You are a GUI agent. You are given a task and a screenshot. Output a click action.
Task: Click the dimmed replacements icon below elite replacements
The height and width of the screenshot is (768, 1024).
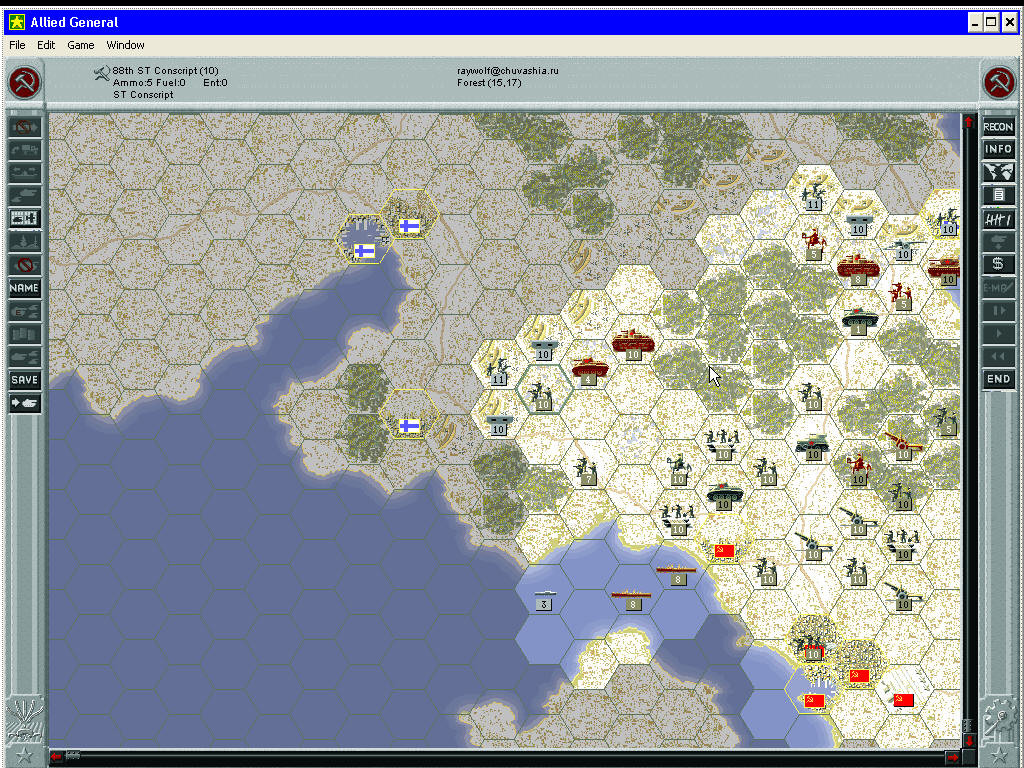[25, 334]
